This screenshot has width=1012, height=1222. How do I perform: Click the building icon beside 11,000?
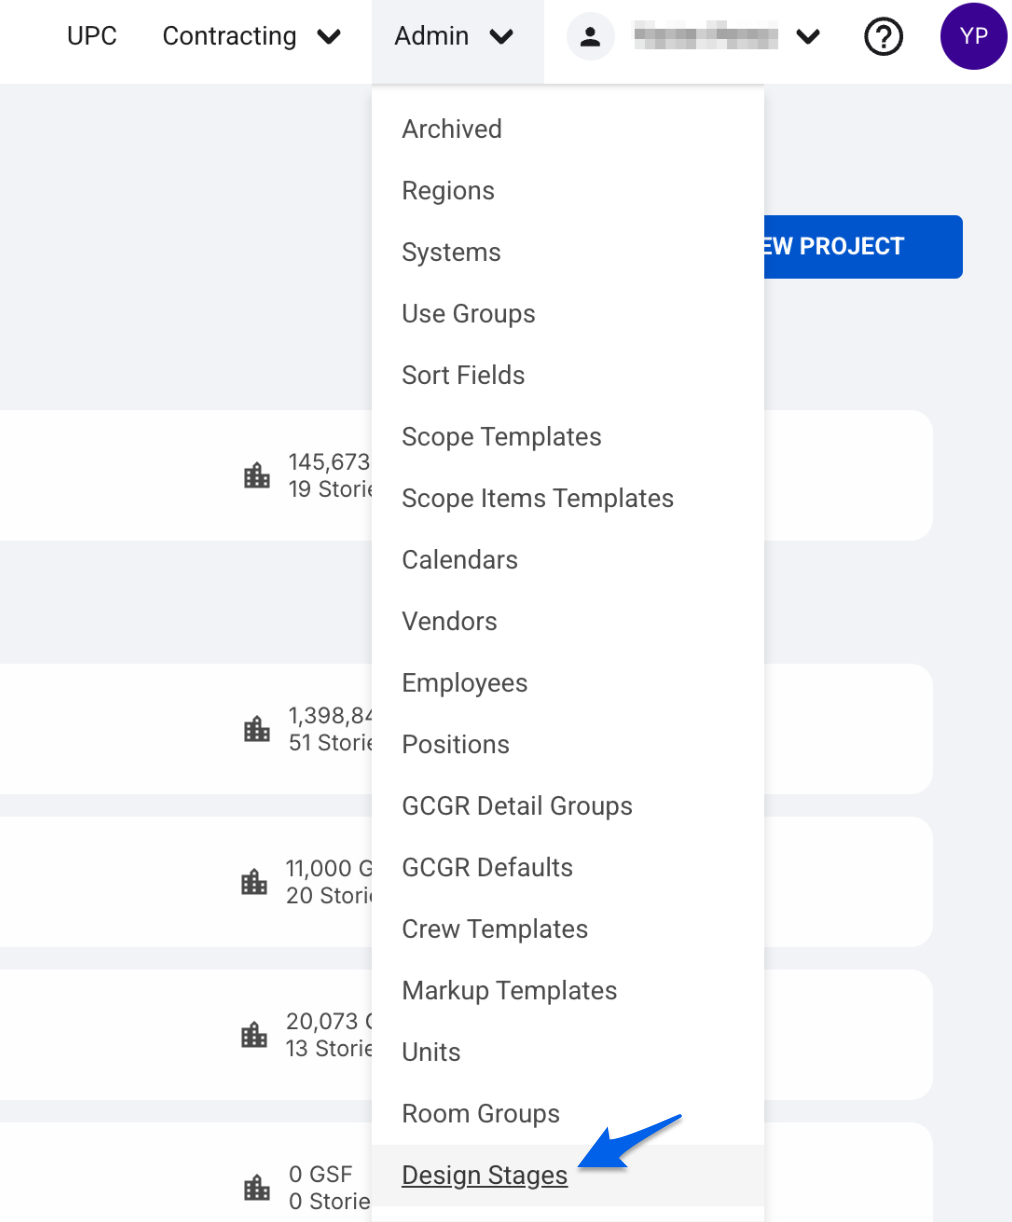pos(255,882)
